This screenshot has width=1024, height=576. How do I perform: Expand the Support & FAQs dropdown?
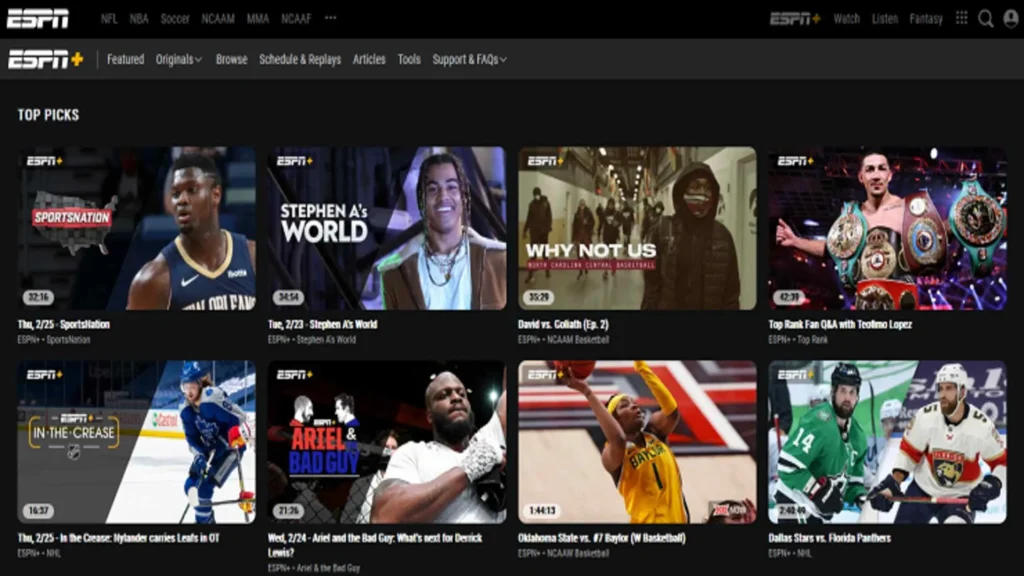[x=469, y=59]
